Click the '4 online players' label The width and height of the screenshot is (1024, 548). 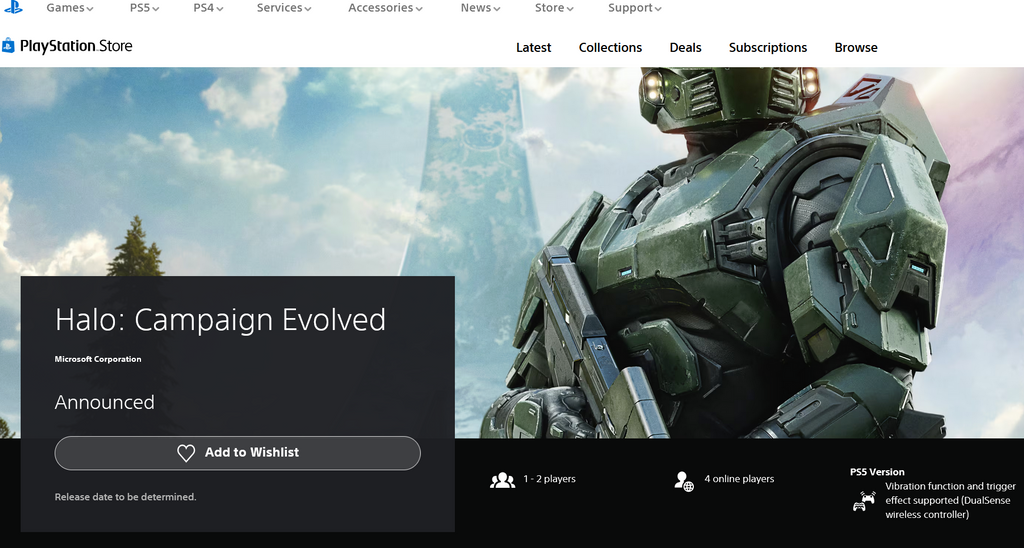(739, 479)
